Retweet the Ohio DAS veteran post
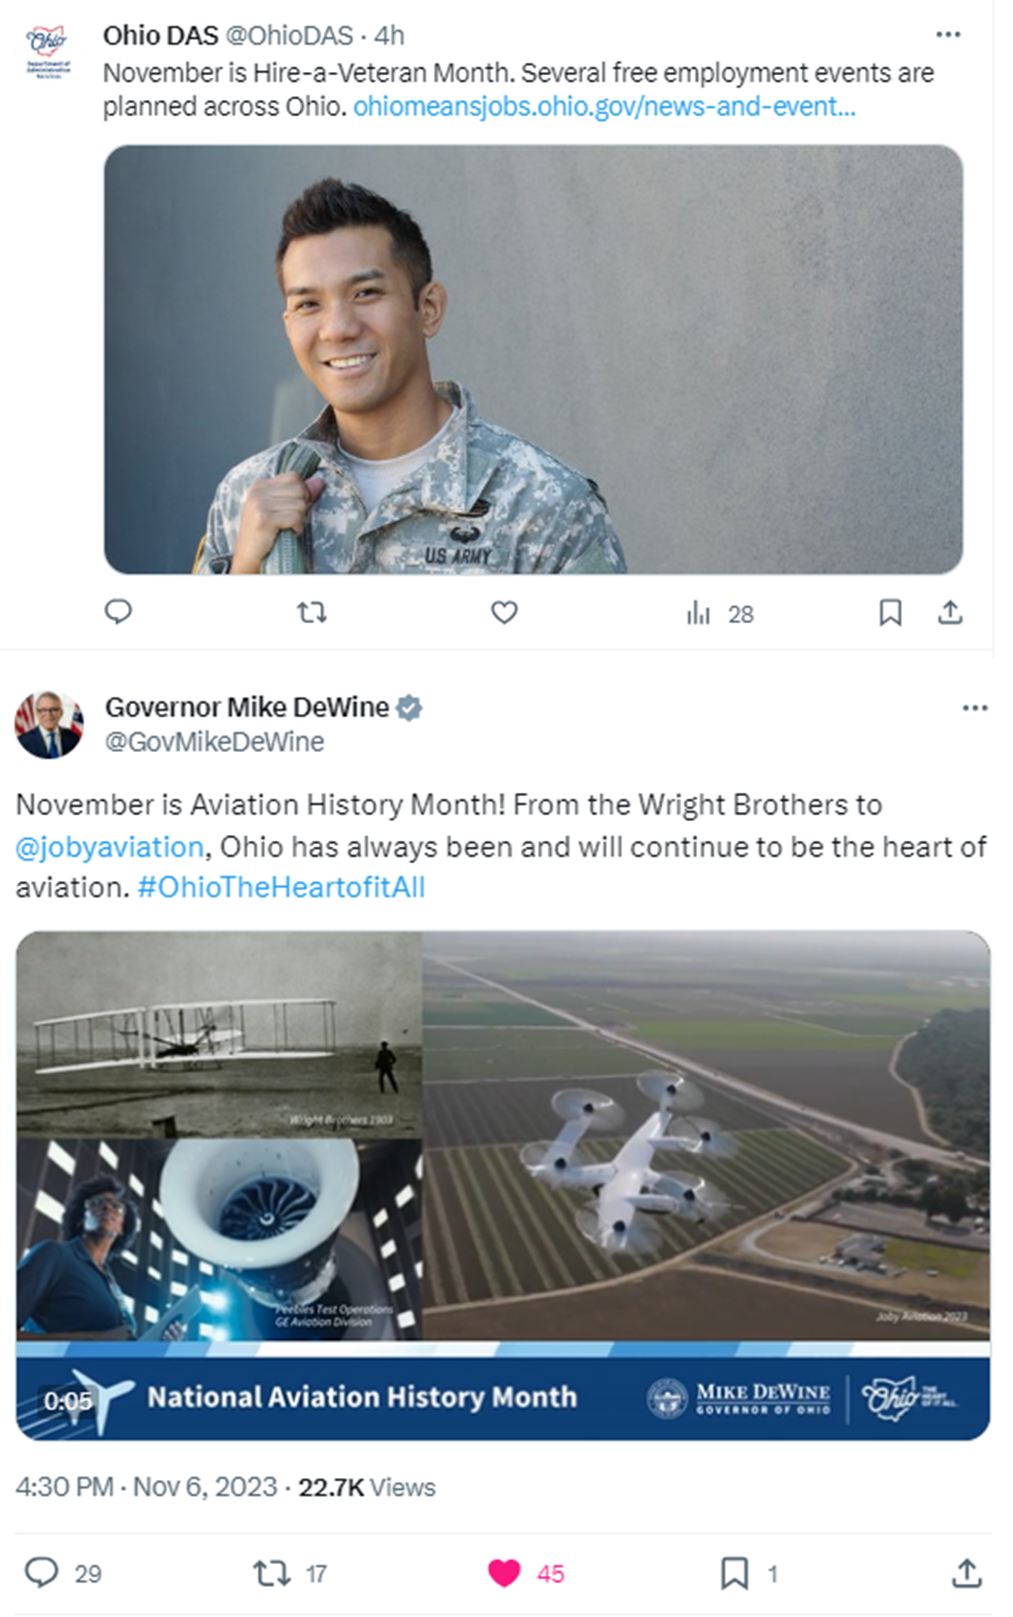Image resolution: width=1013 pixels, height=1617 pixels. tap(311, 613)
